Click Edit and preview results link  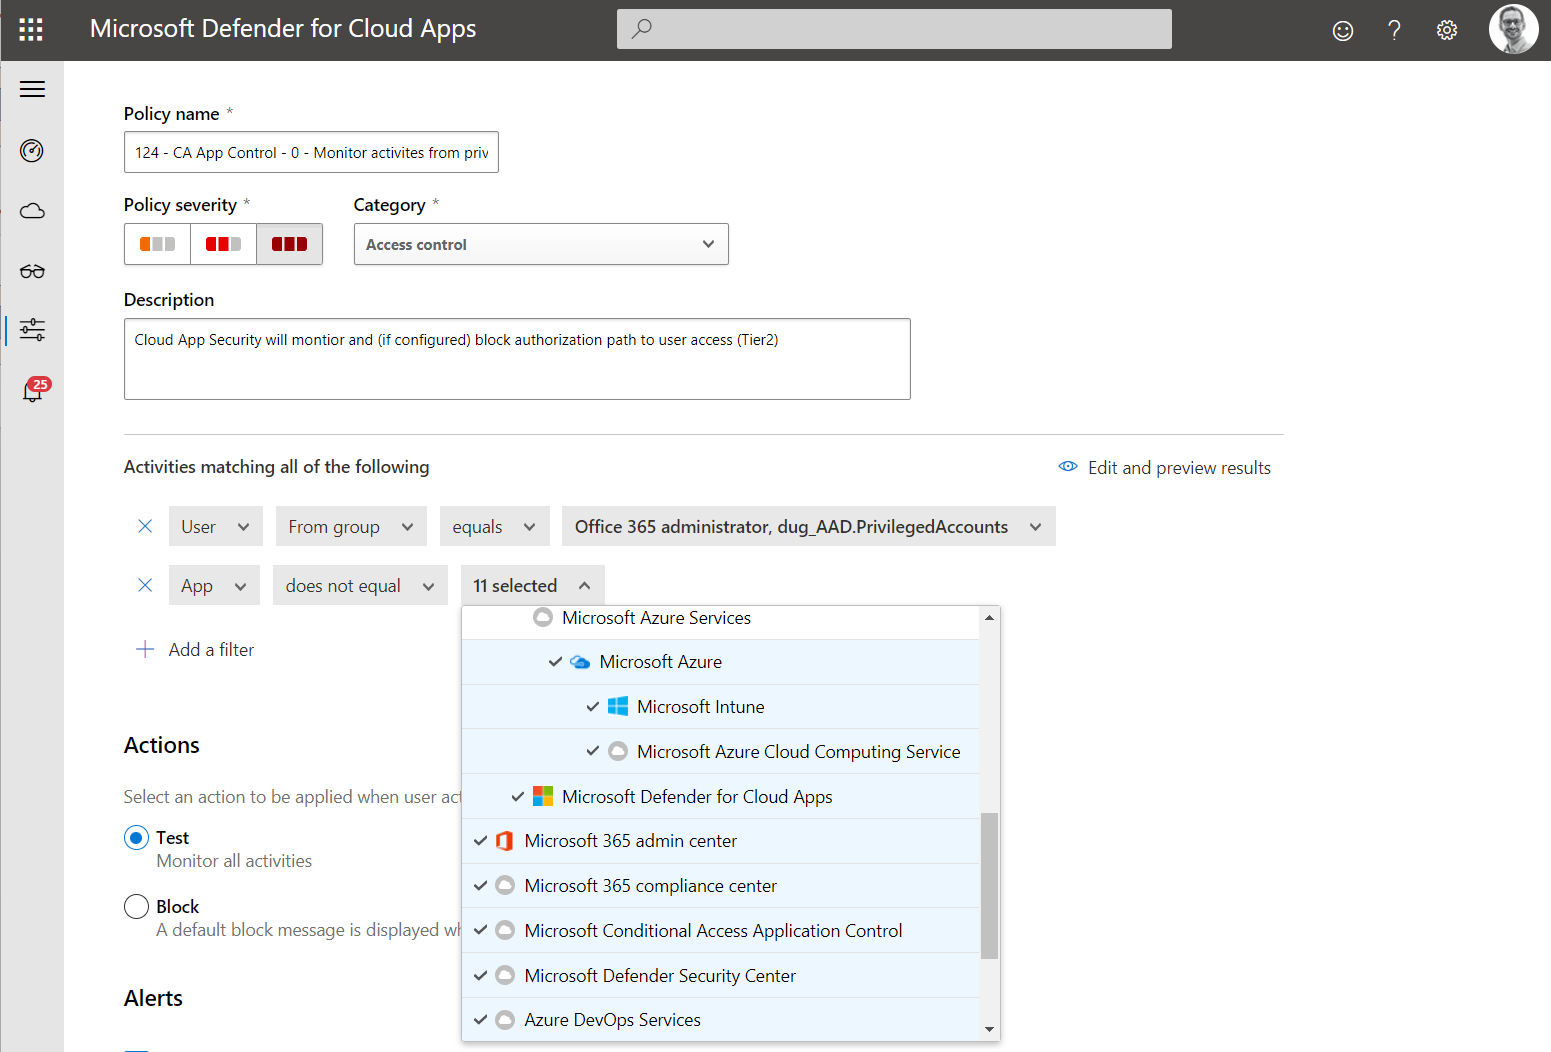[1179, 467]
